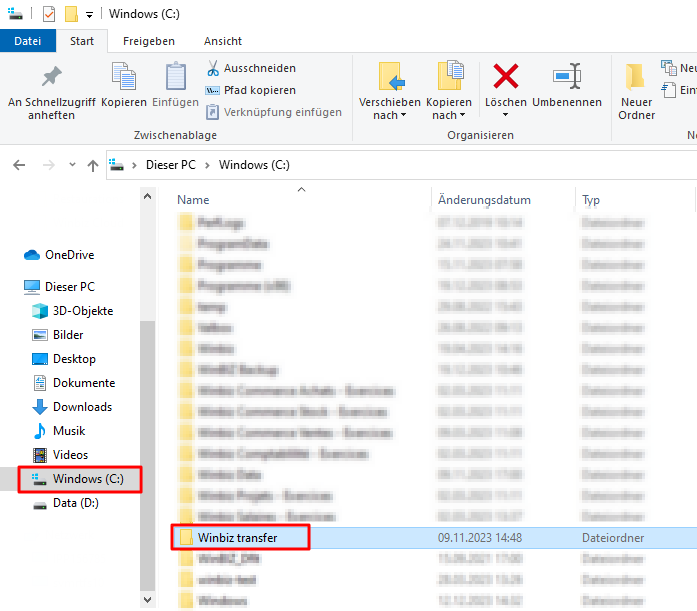Navigate up one folder level arrow

point(93,165)
